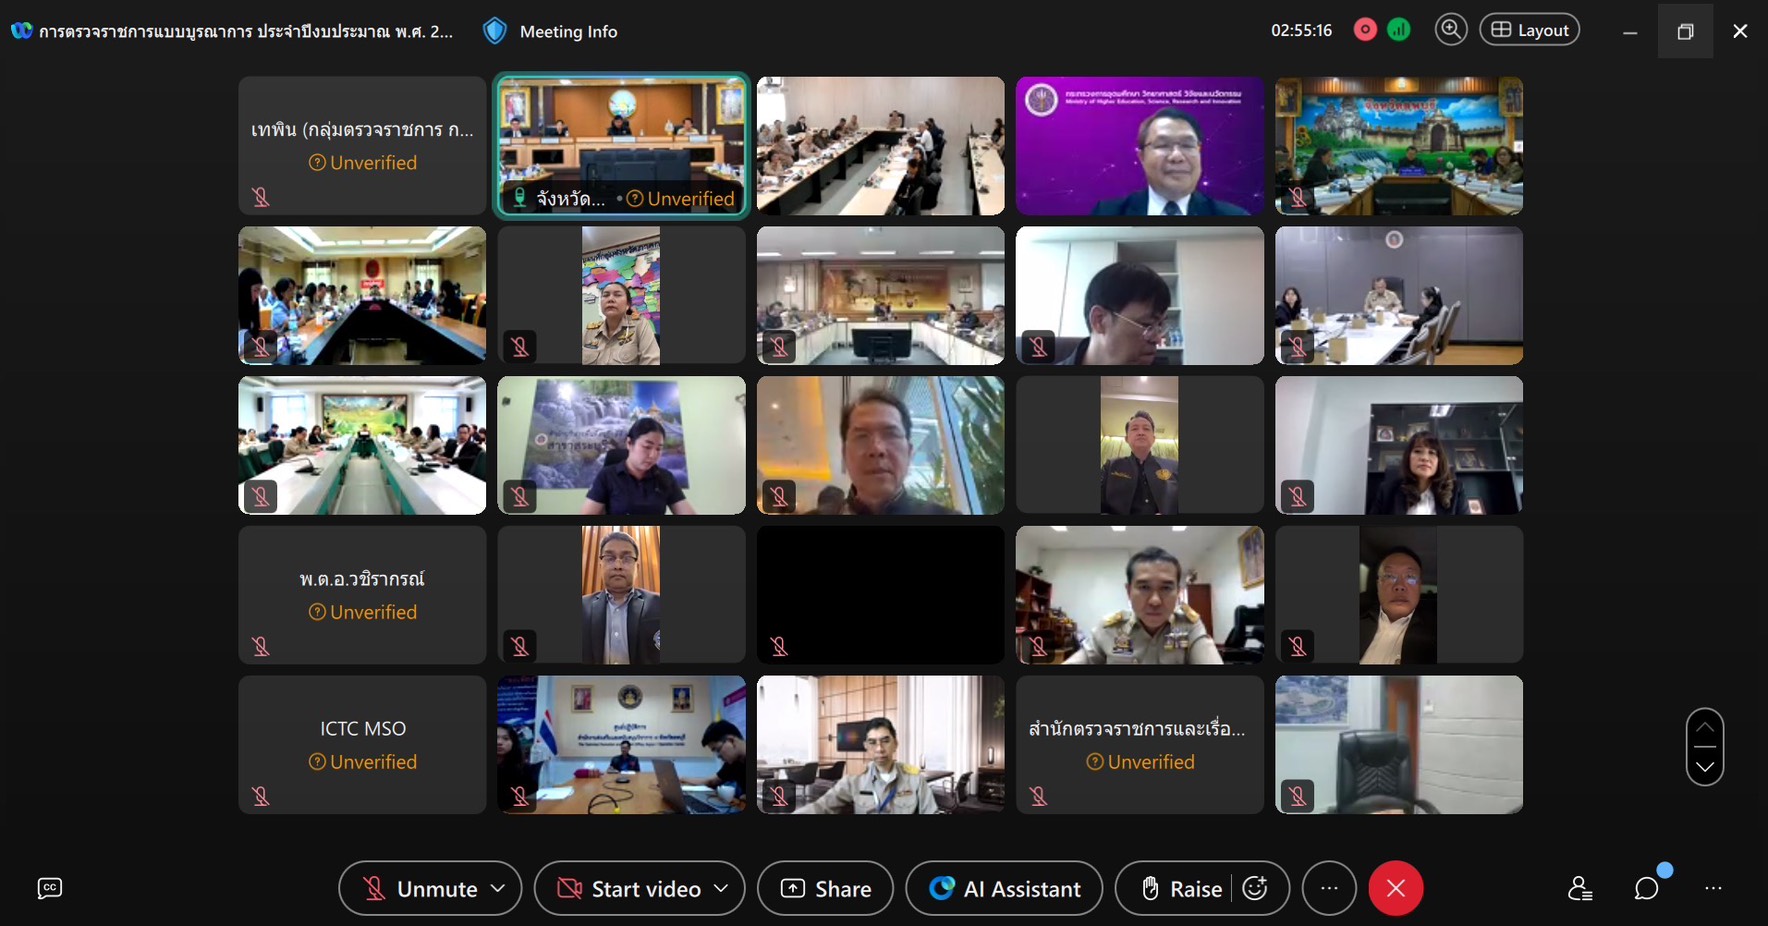Go to next page of participant videos
This screenshot has width=1768, height=926.
pos(1705,768)
